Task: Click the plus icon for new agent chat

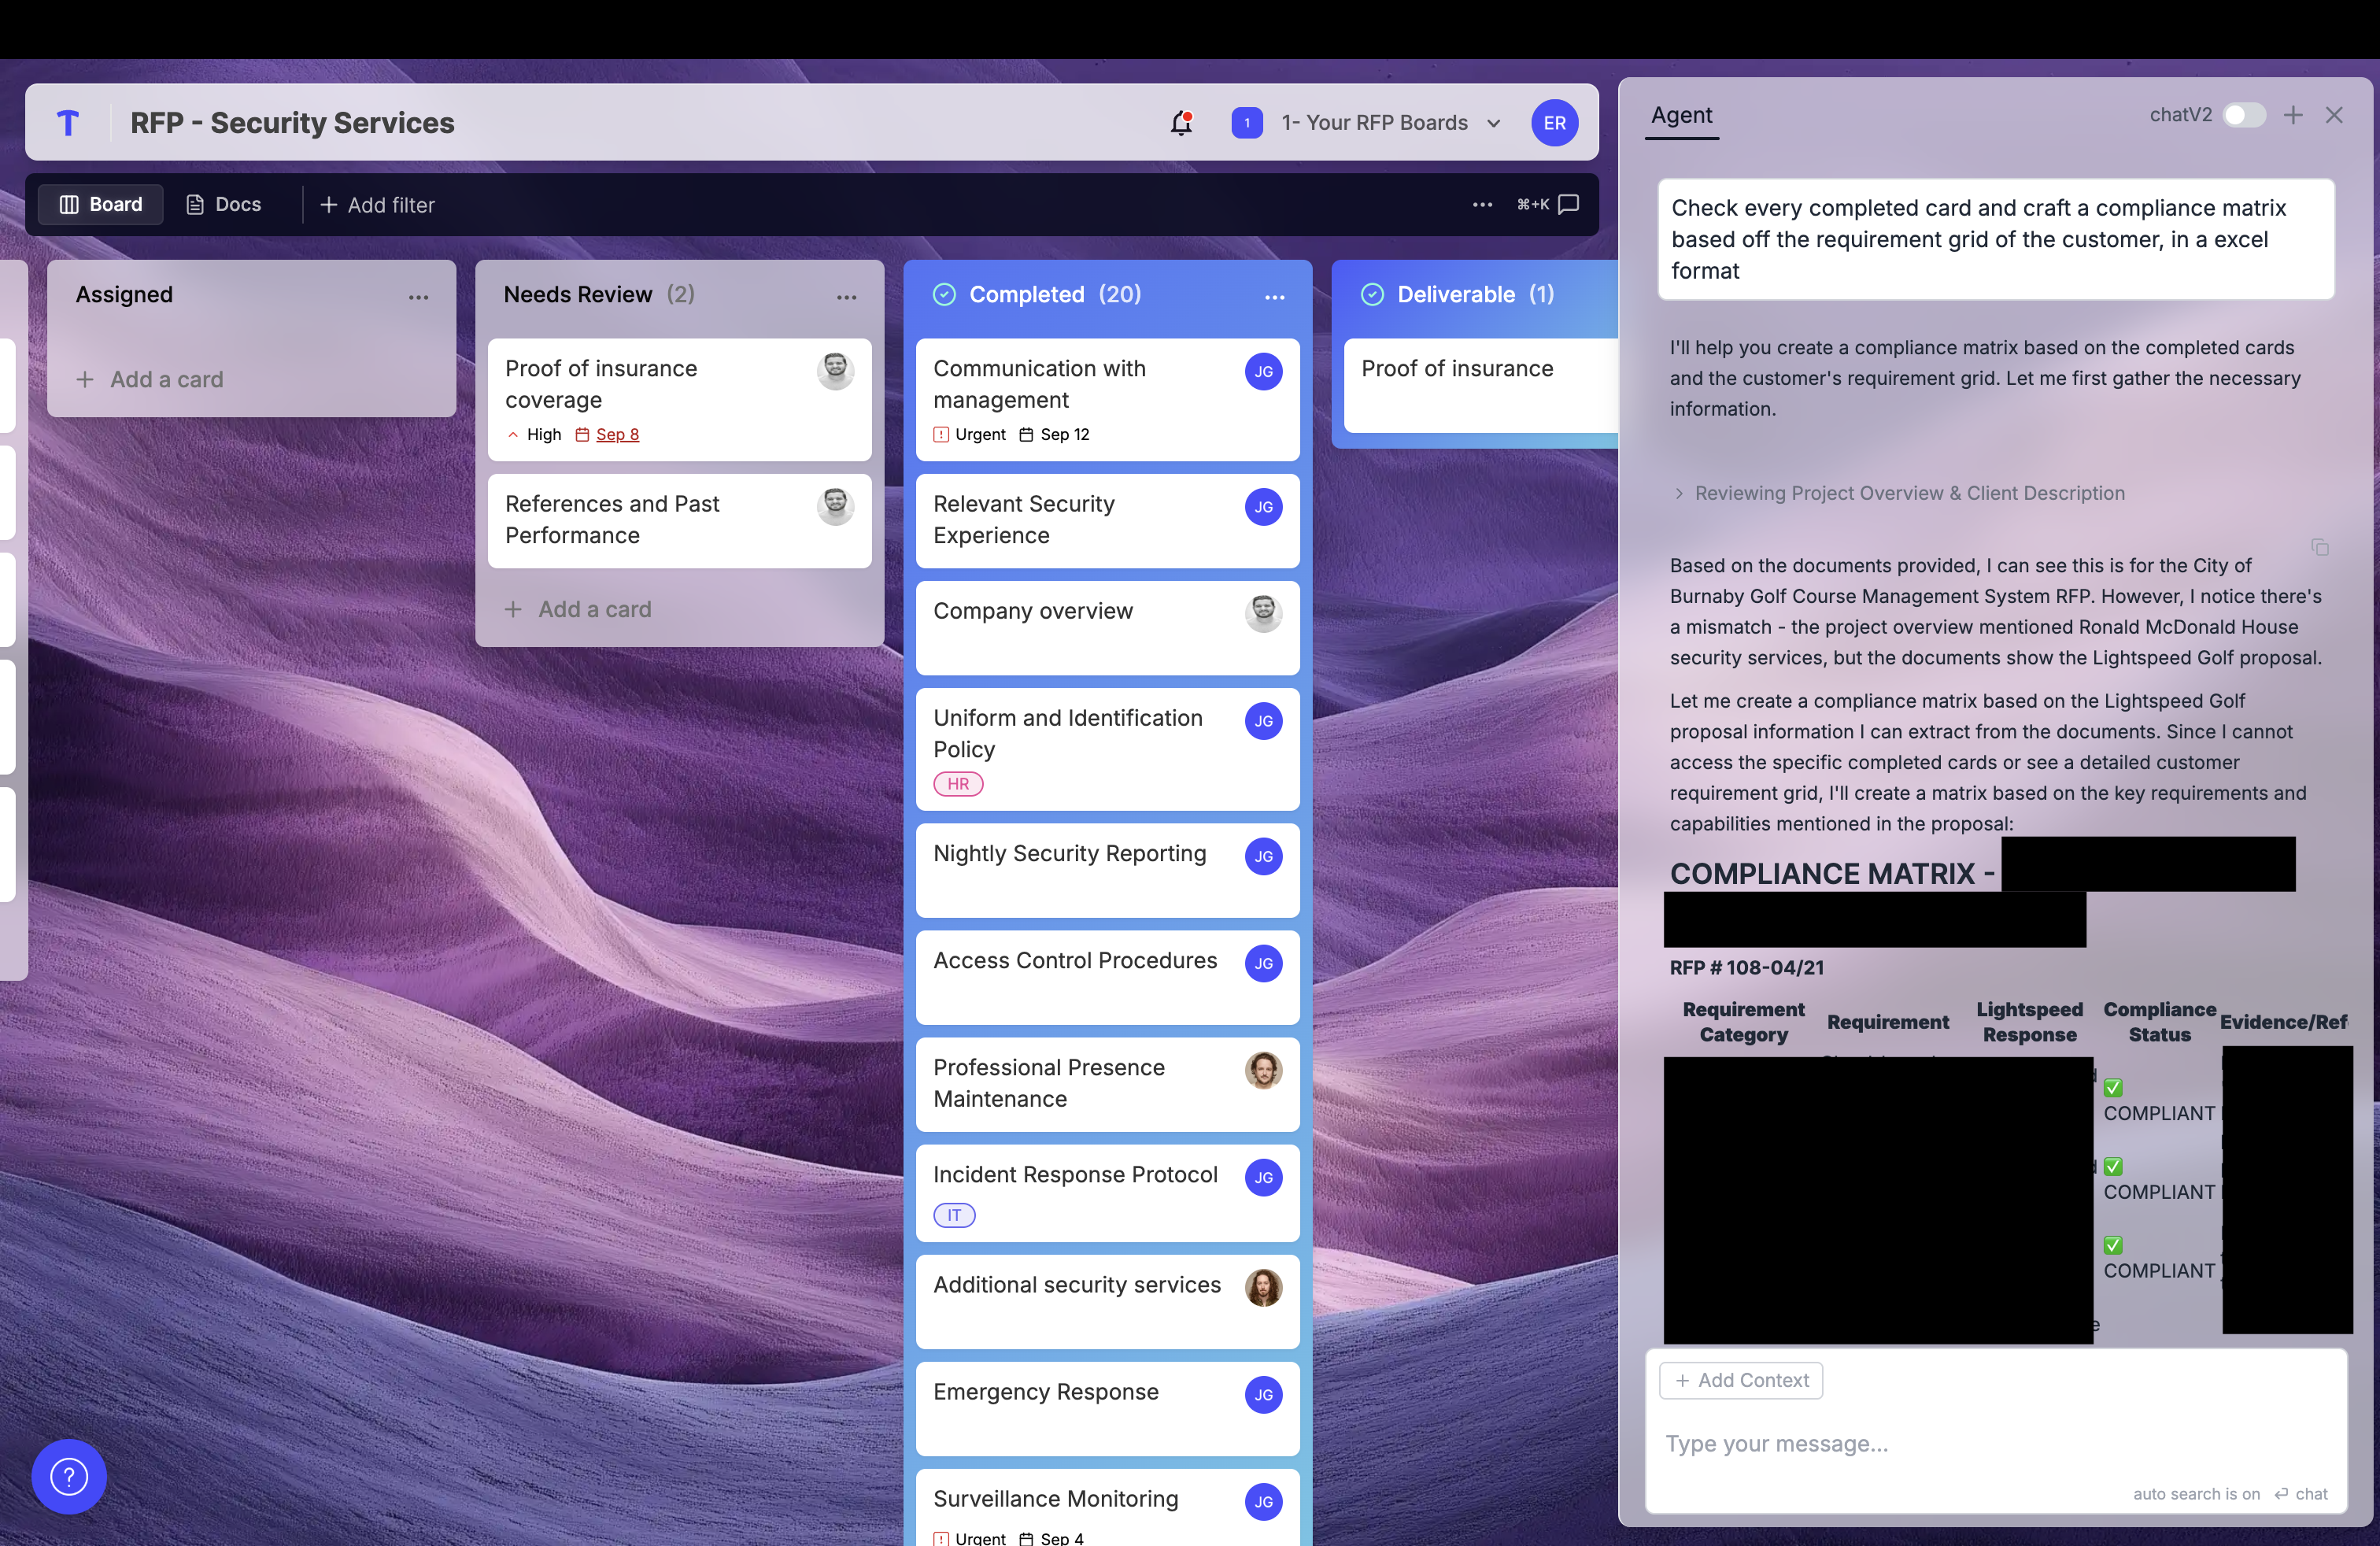Action: [x=2293, y=115]
